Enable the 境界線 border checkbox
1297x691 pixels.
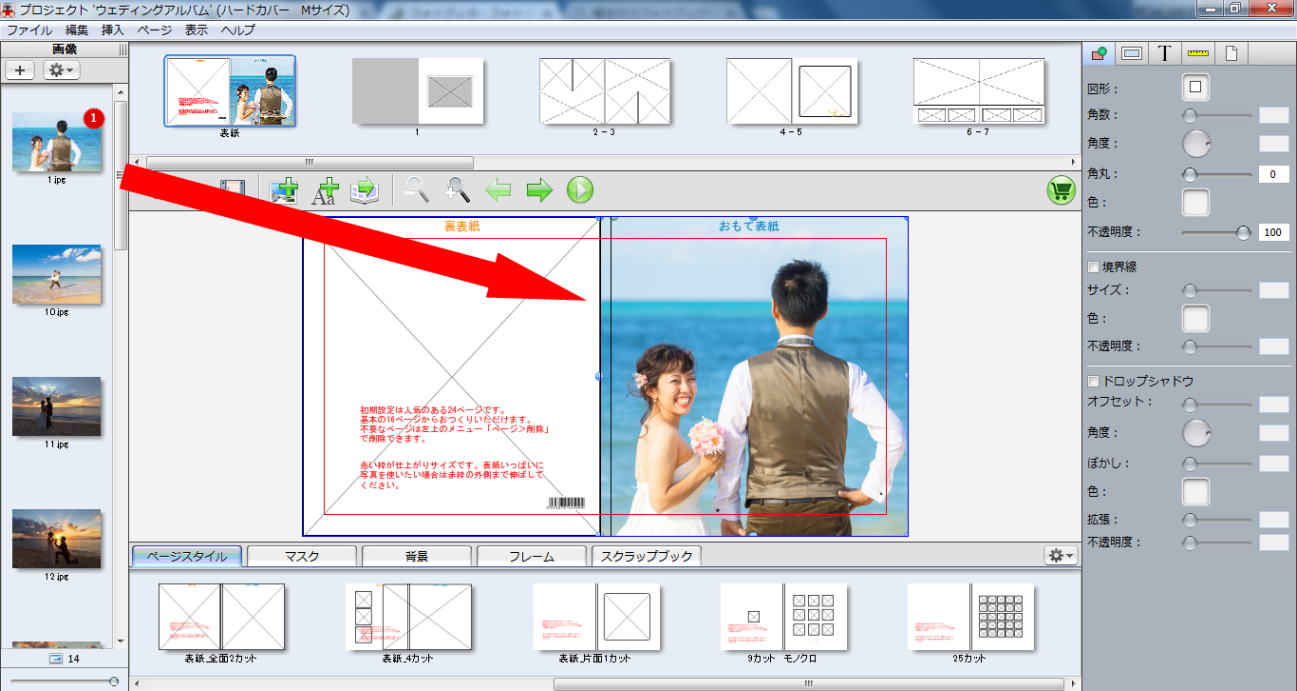1093,267
